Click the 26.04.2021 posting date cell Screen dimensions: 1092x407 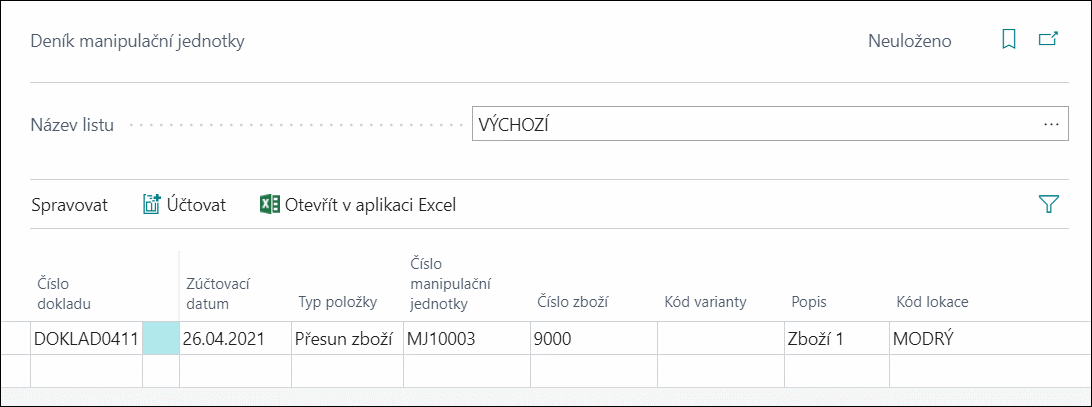(x=234, y=338)
